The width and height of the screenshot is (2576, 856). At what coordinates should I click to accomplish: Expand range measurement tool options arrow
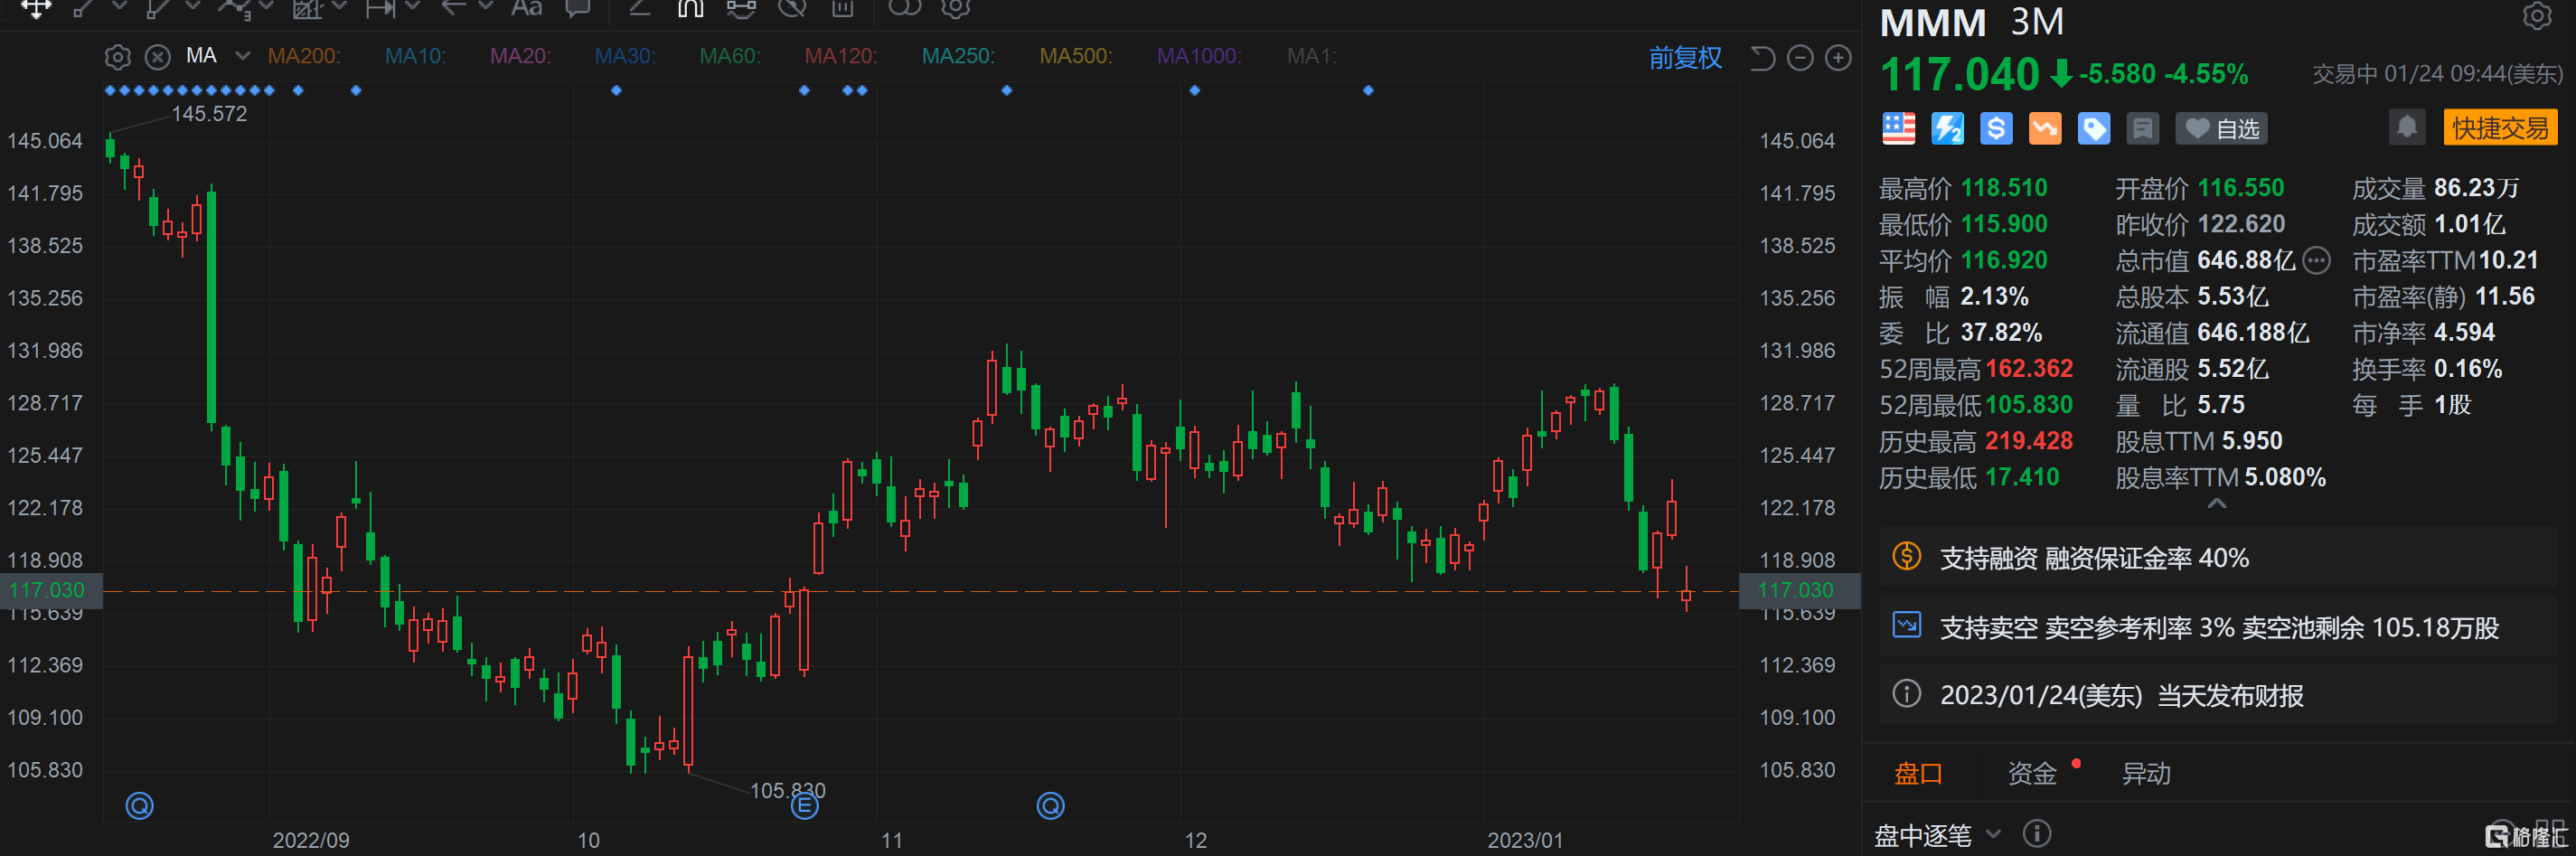pos(412,6)
